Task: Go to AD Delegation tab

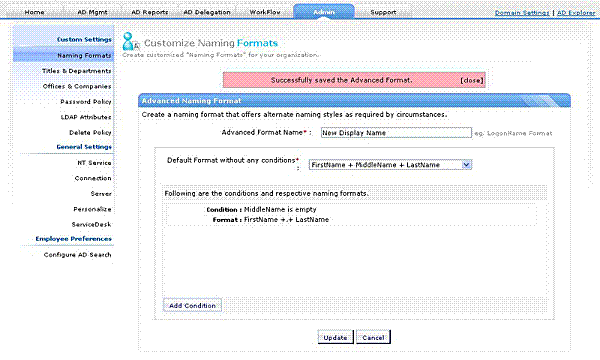Action: click(207, 12)
